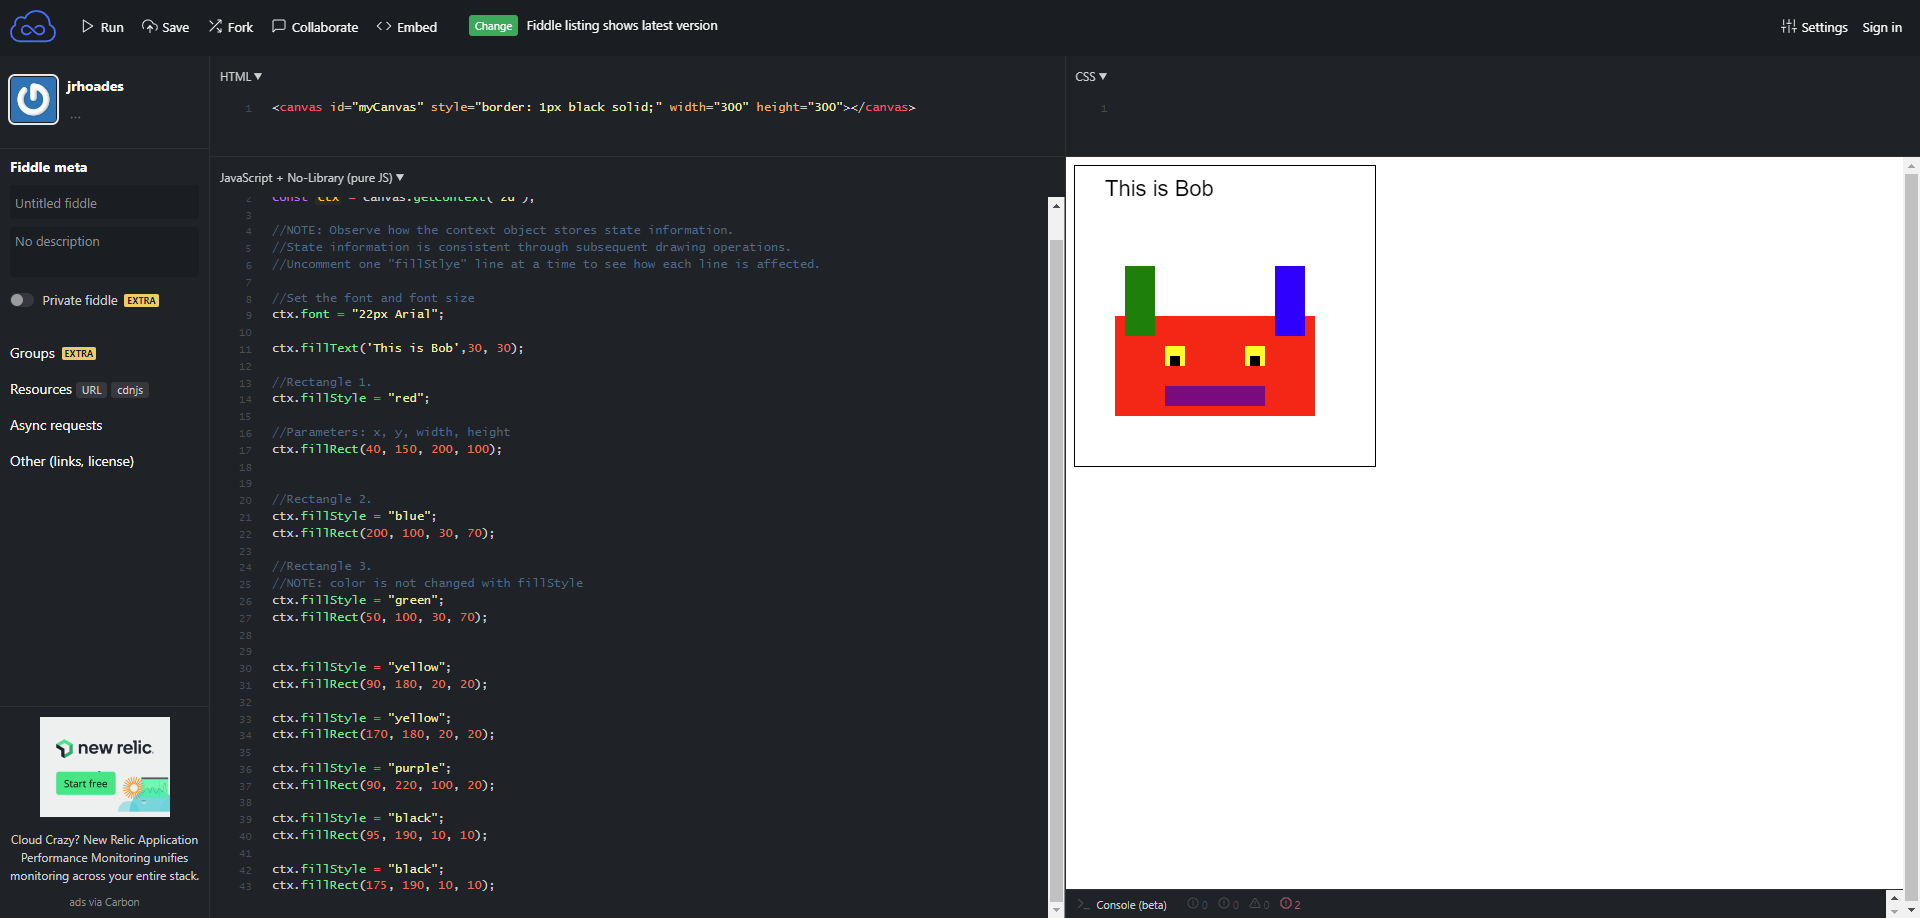Open the Collaborate option
The width and height of the screenshot is (1920, 918).
pyautogui.click(x=315, y=27)
